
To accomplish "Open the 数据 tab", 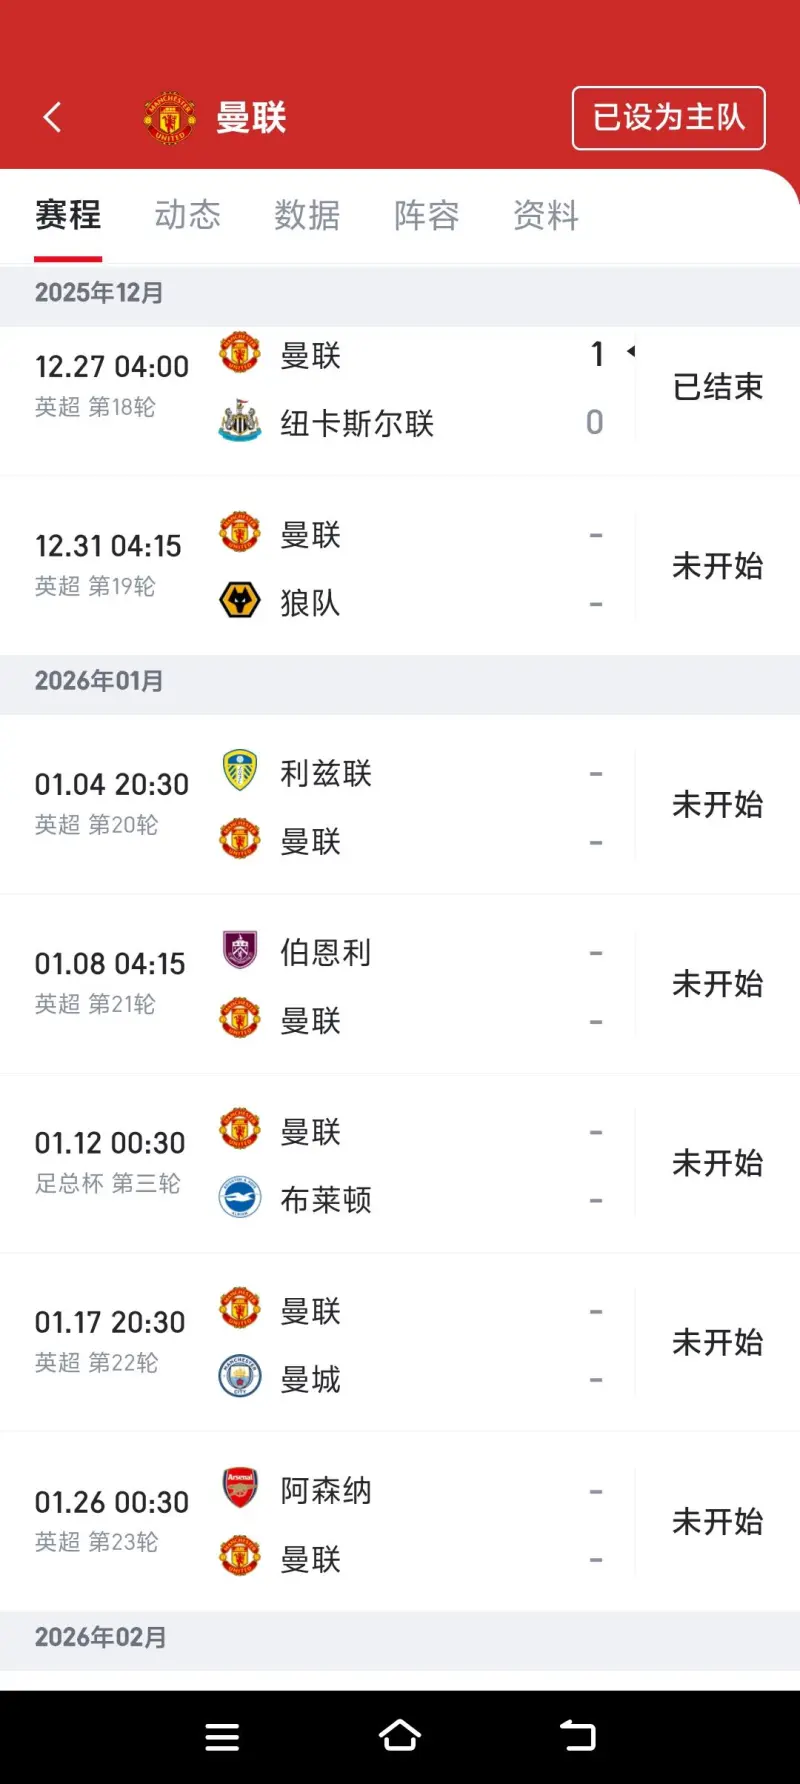I will coord(307,215).
